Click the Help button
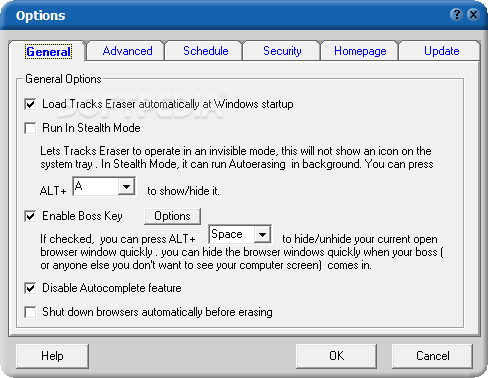The image size is (488, 378). coord(52,356)
